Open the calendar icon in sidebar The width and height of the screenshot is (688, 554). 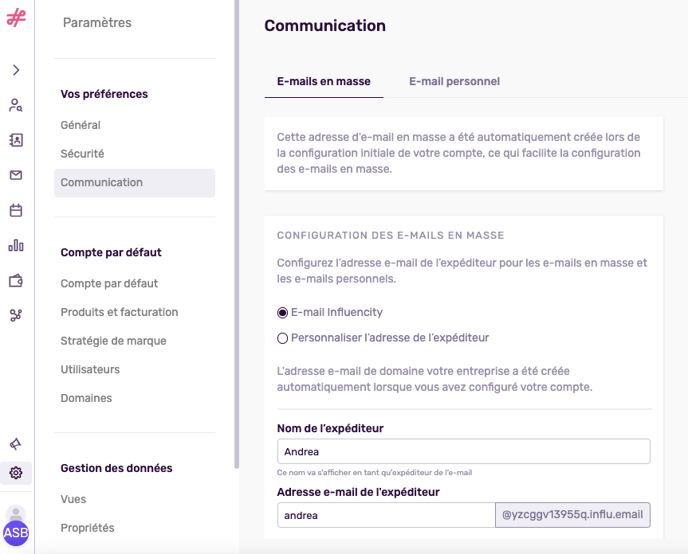click(16, 211)
